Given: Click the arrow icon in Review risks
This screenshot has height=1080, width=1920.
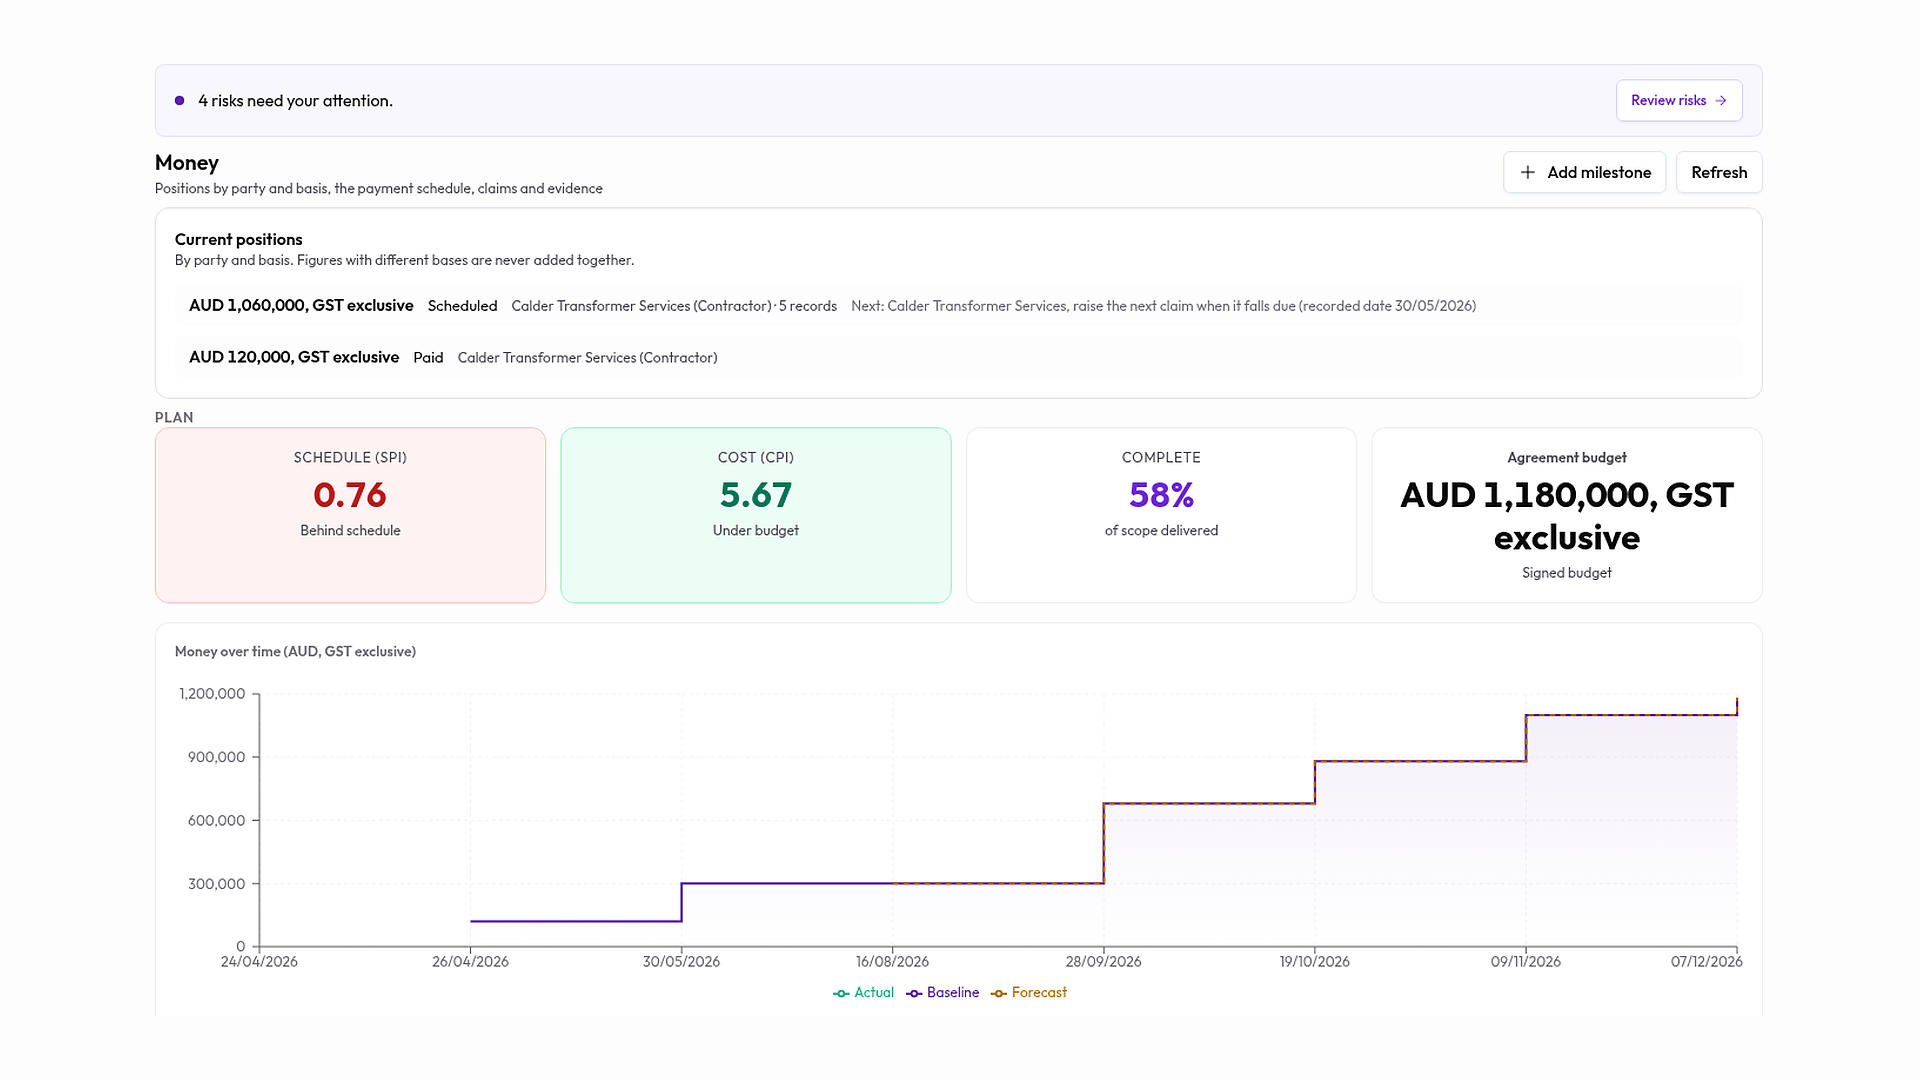Looking at the screenshot, I should (1720, 101).
